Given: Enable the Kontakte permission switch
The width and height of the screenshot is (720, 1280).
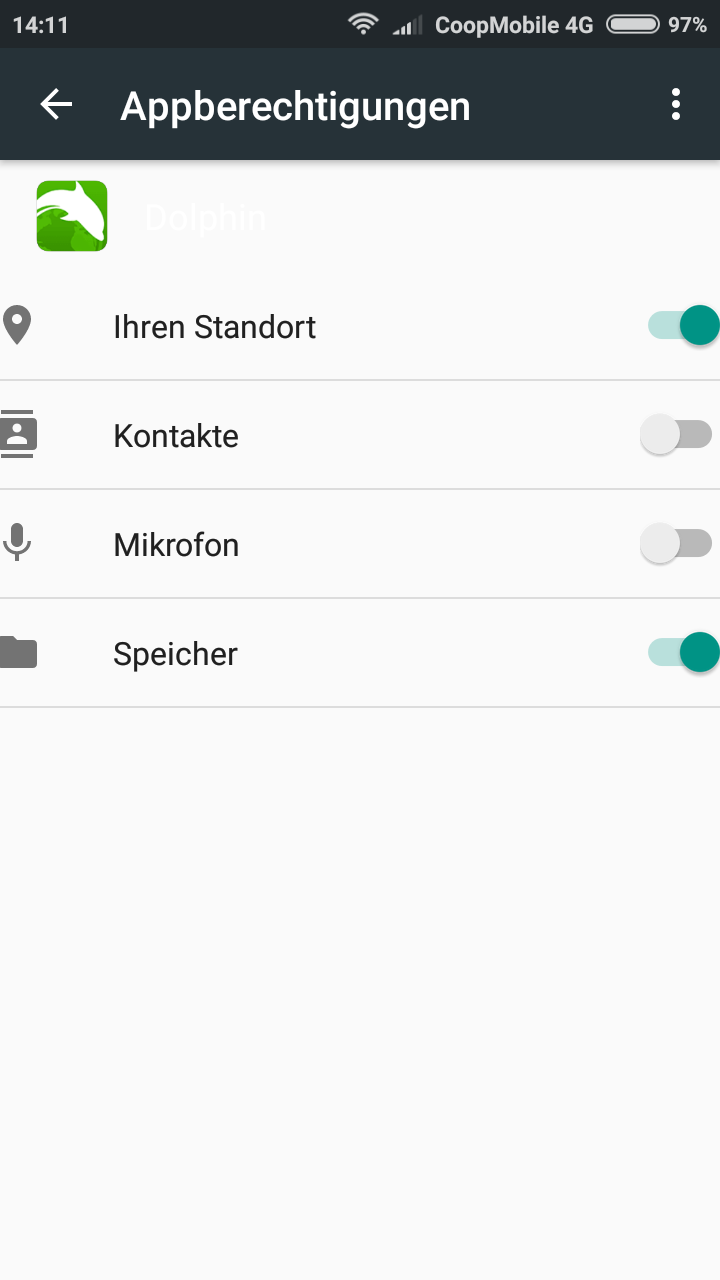Looking at the screenshot, I should pos(676,435).
